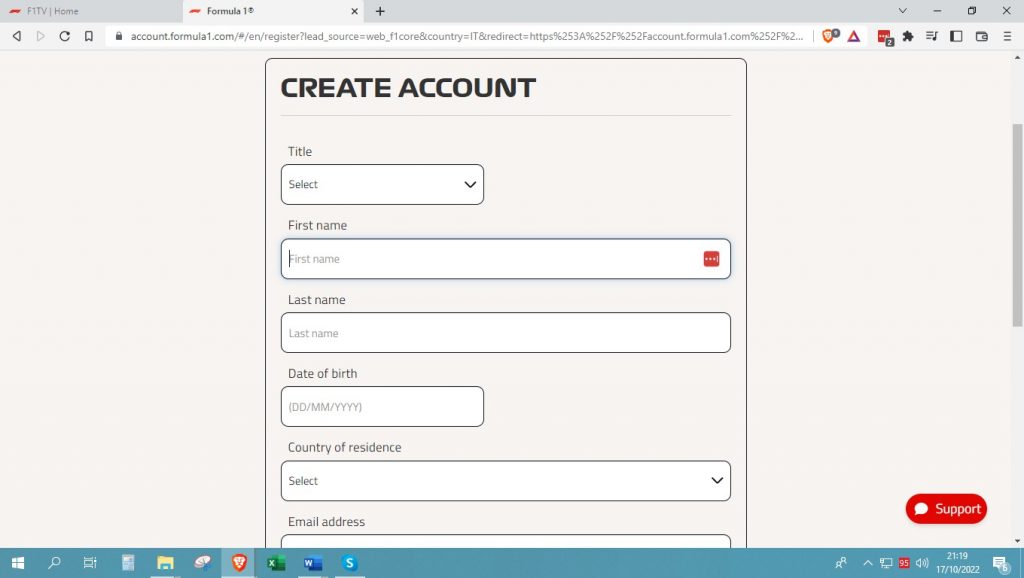Open the Title Select dropdown
1024x578 pixels.
[382, 184]
